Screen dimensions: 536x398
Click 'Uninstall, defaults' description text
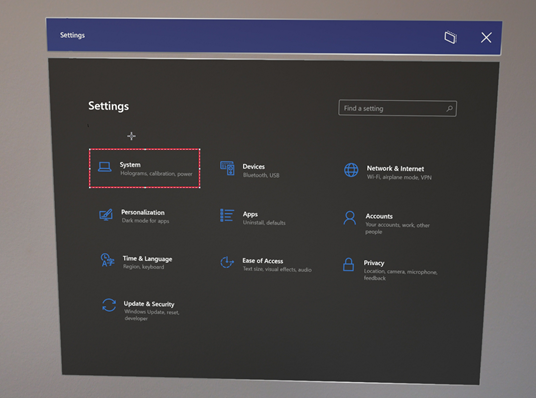coord(264,223)
